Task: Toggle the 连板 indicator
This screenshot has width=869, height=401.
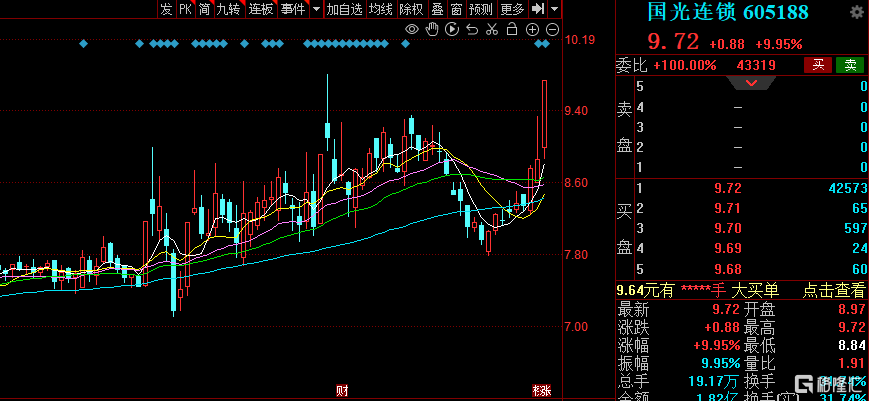Action: (x=260, y=9)
